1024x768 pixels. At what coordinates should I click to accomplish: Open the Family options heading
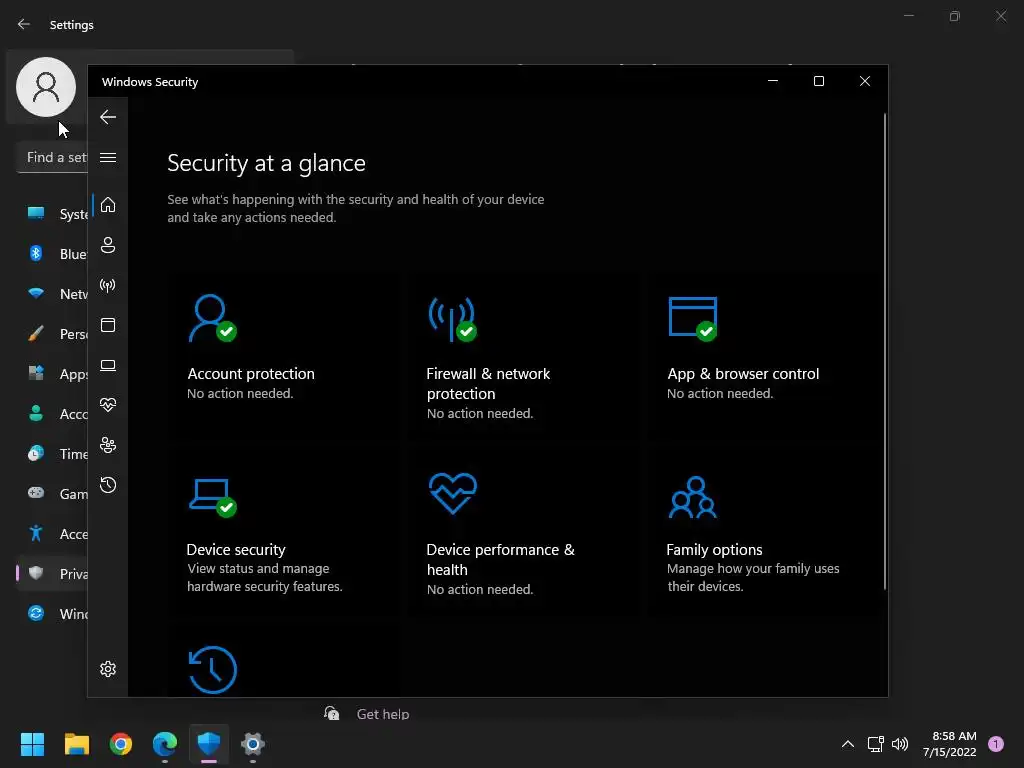(x=714, y=549)
